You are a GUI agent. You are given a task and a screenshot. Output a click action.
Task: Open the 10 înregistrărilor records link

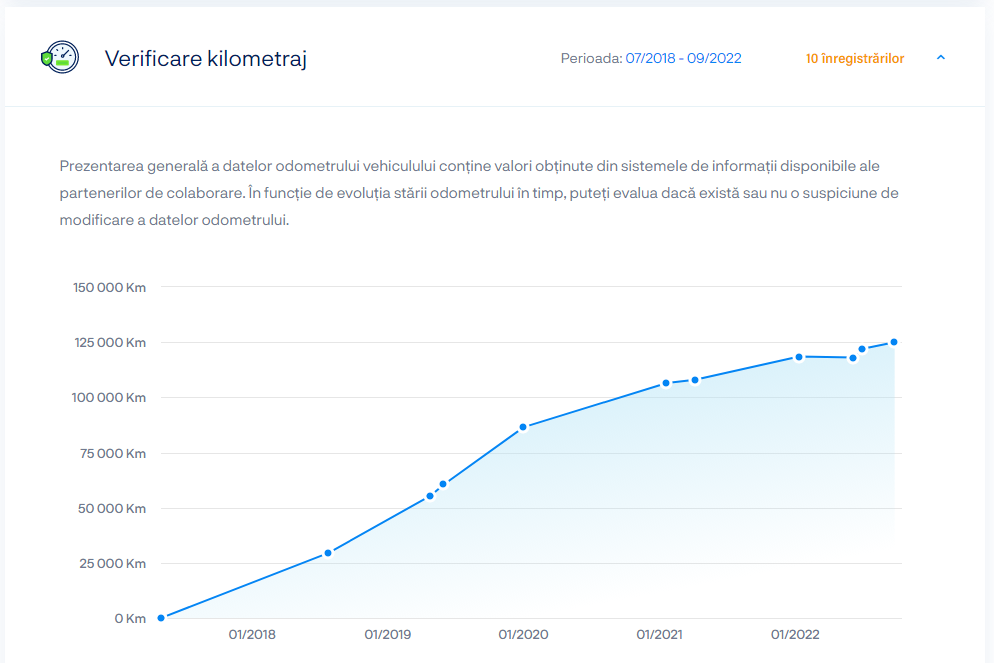pyautogui.click(x=855, y=58)
